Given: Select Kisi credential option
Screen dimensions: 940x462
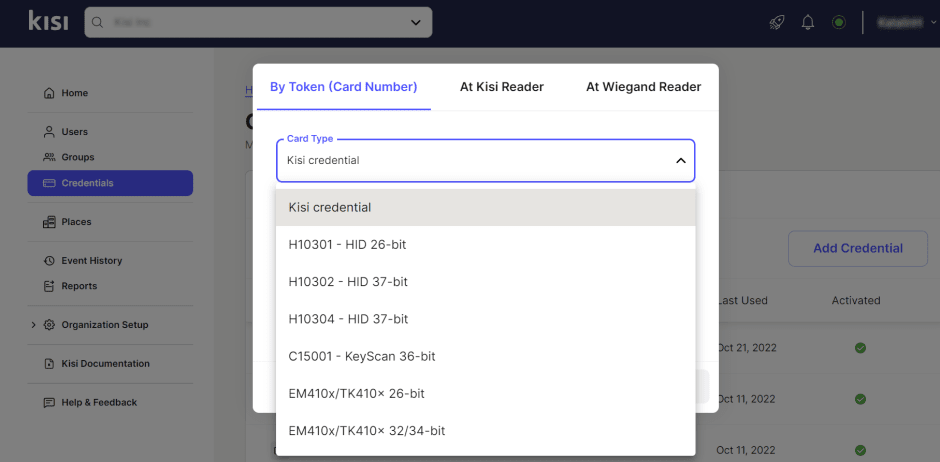Looking at the screenshot, I should click(x=486, y=207).
